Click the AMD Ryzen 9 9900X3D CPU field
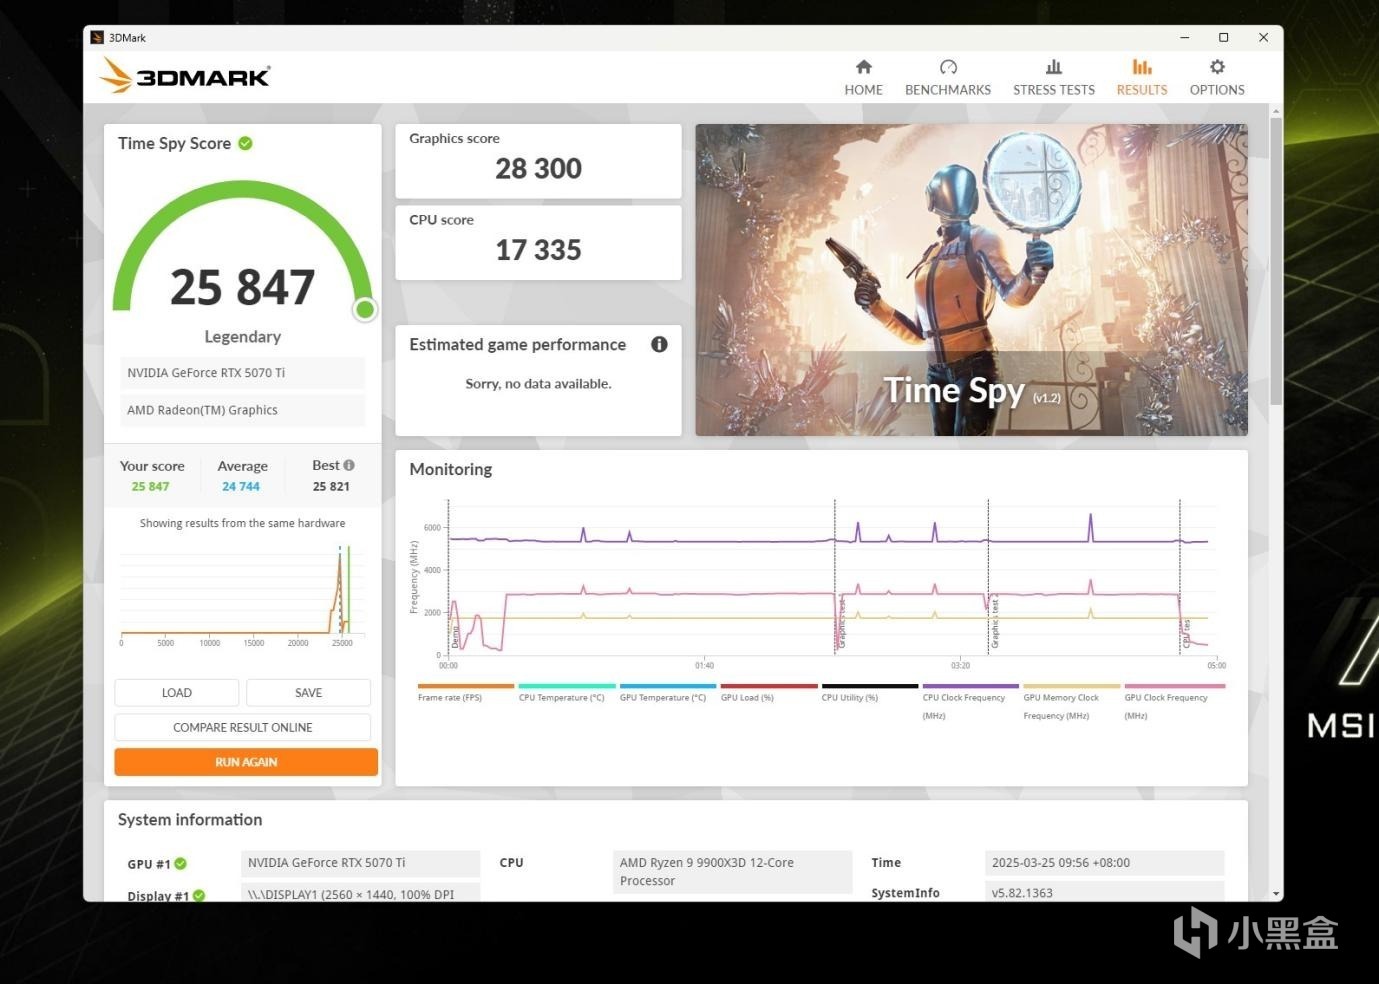The width and height of the screenshot is (1379, 984). 733,872
